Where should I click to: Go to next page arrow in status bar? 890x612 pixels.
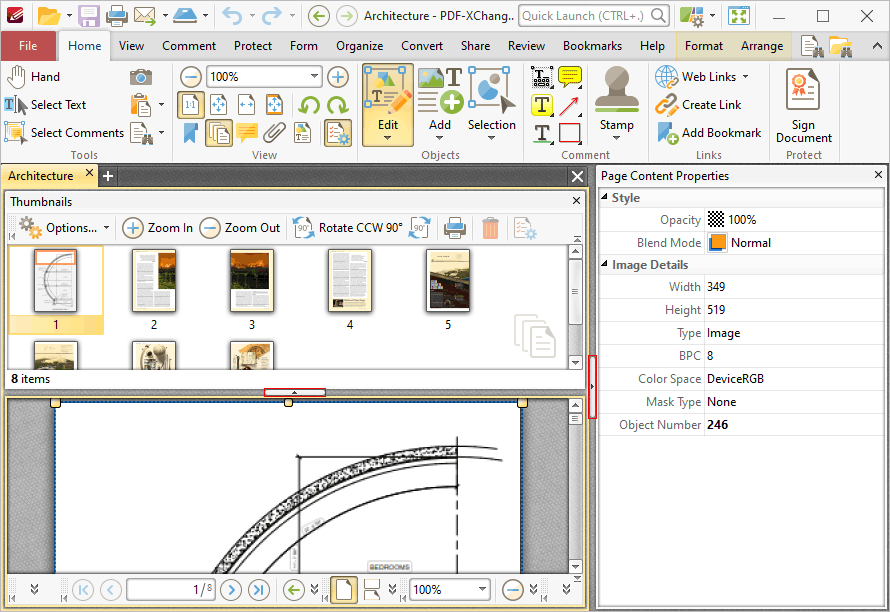click(x=230, y=590)
